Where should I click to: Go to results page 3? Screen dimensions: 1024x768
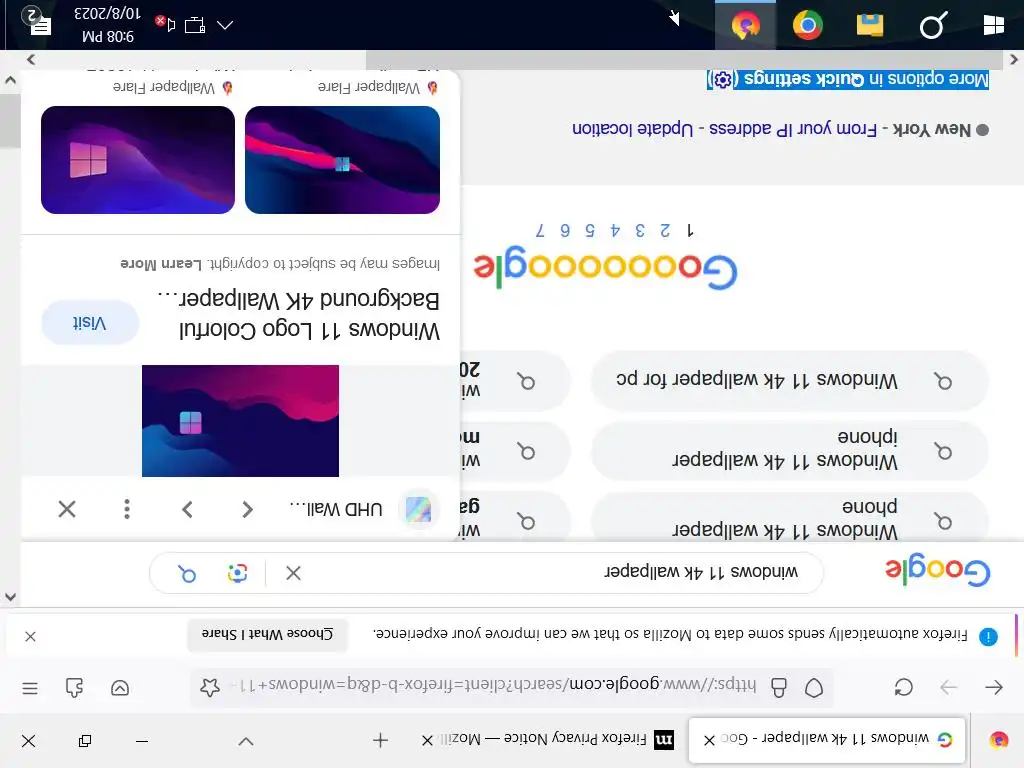click(x=640, y=231)
